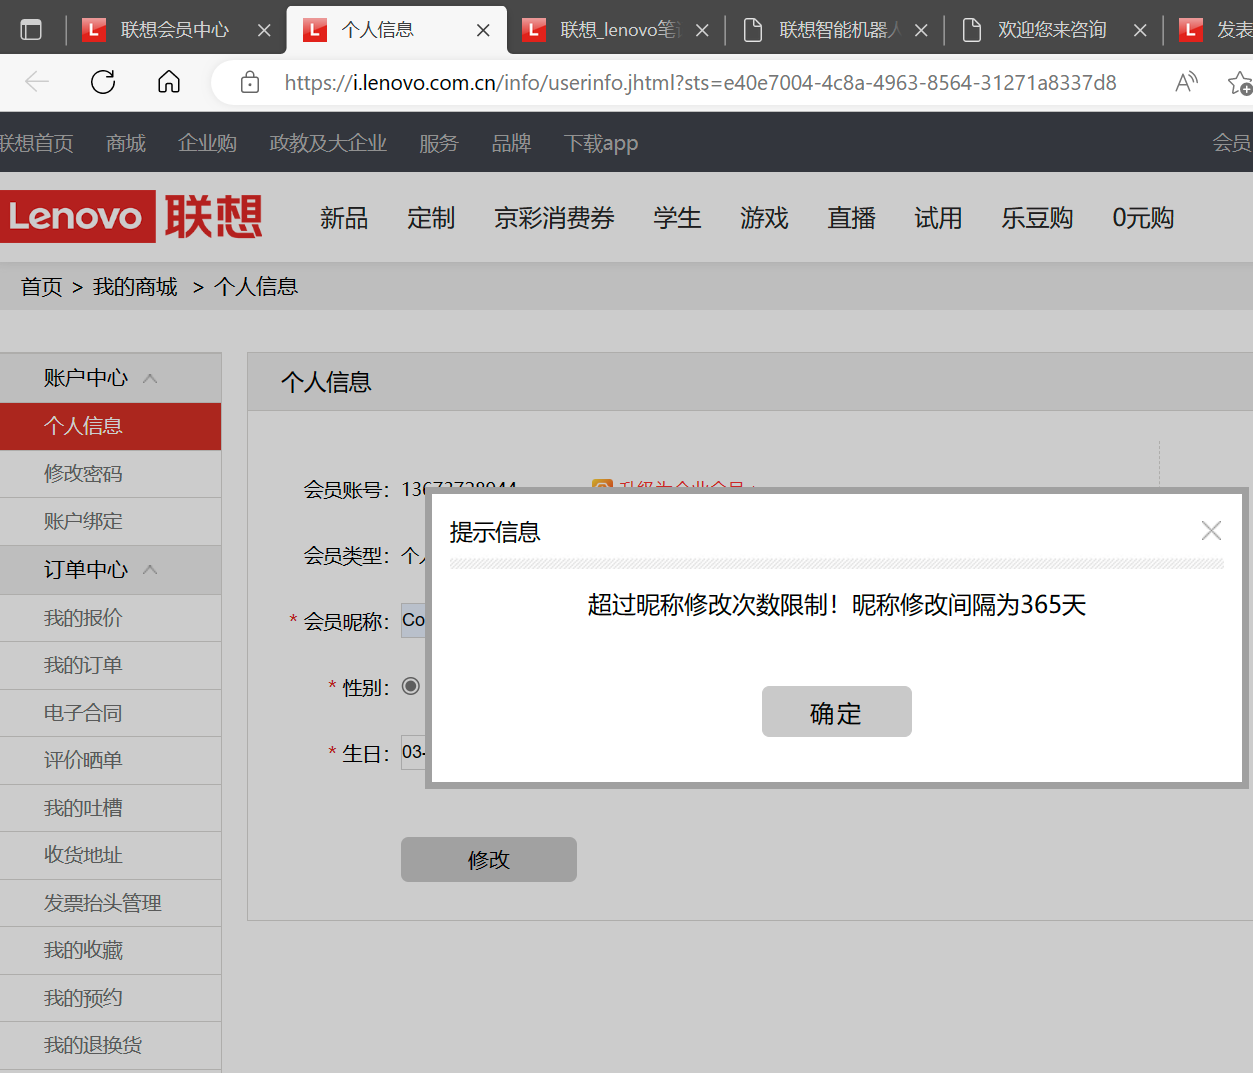Open the 直播 menu item
The image size is (1253, 1073).
point(851,218)
